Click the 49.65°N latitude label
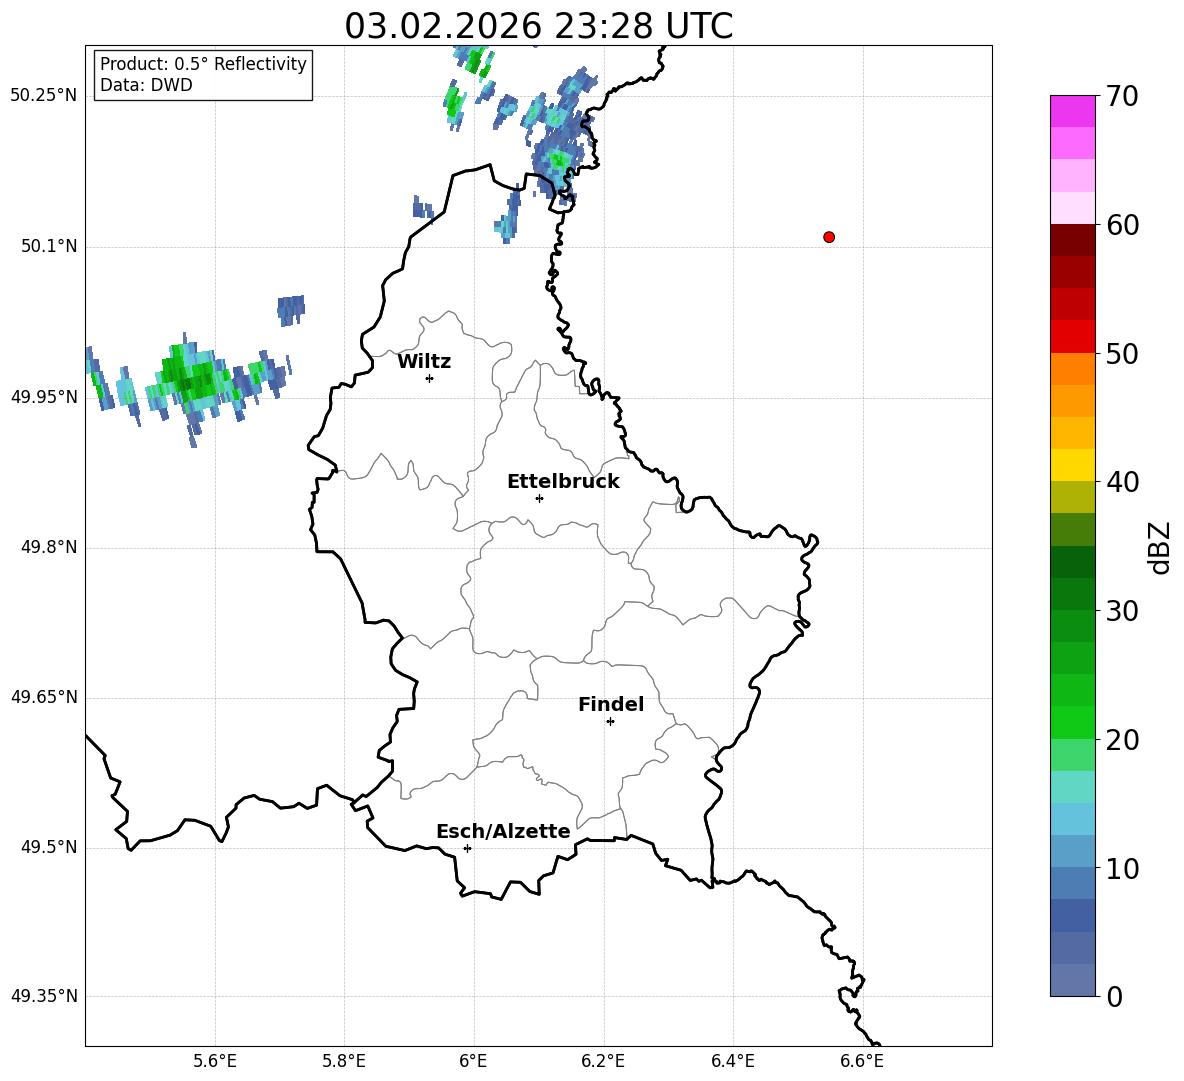This screenshot has width=1184, height=1081. click(44, 697)
